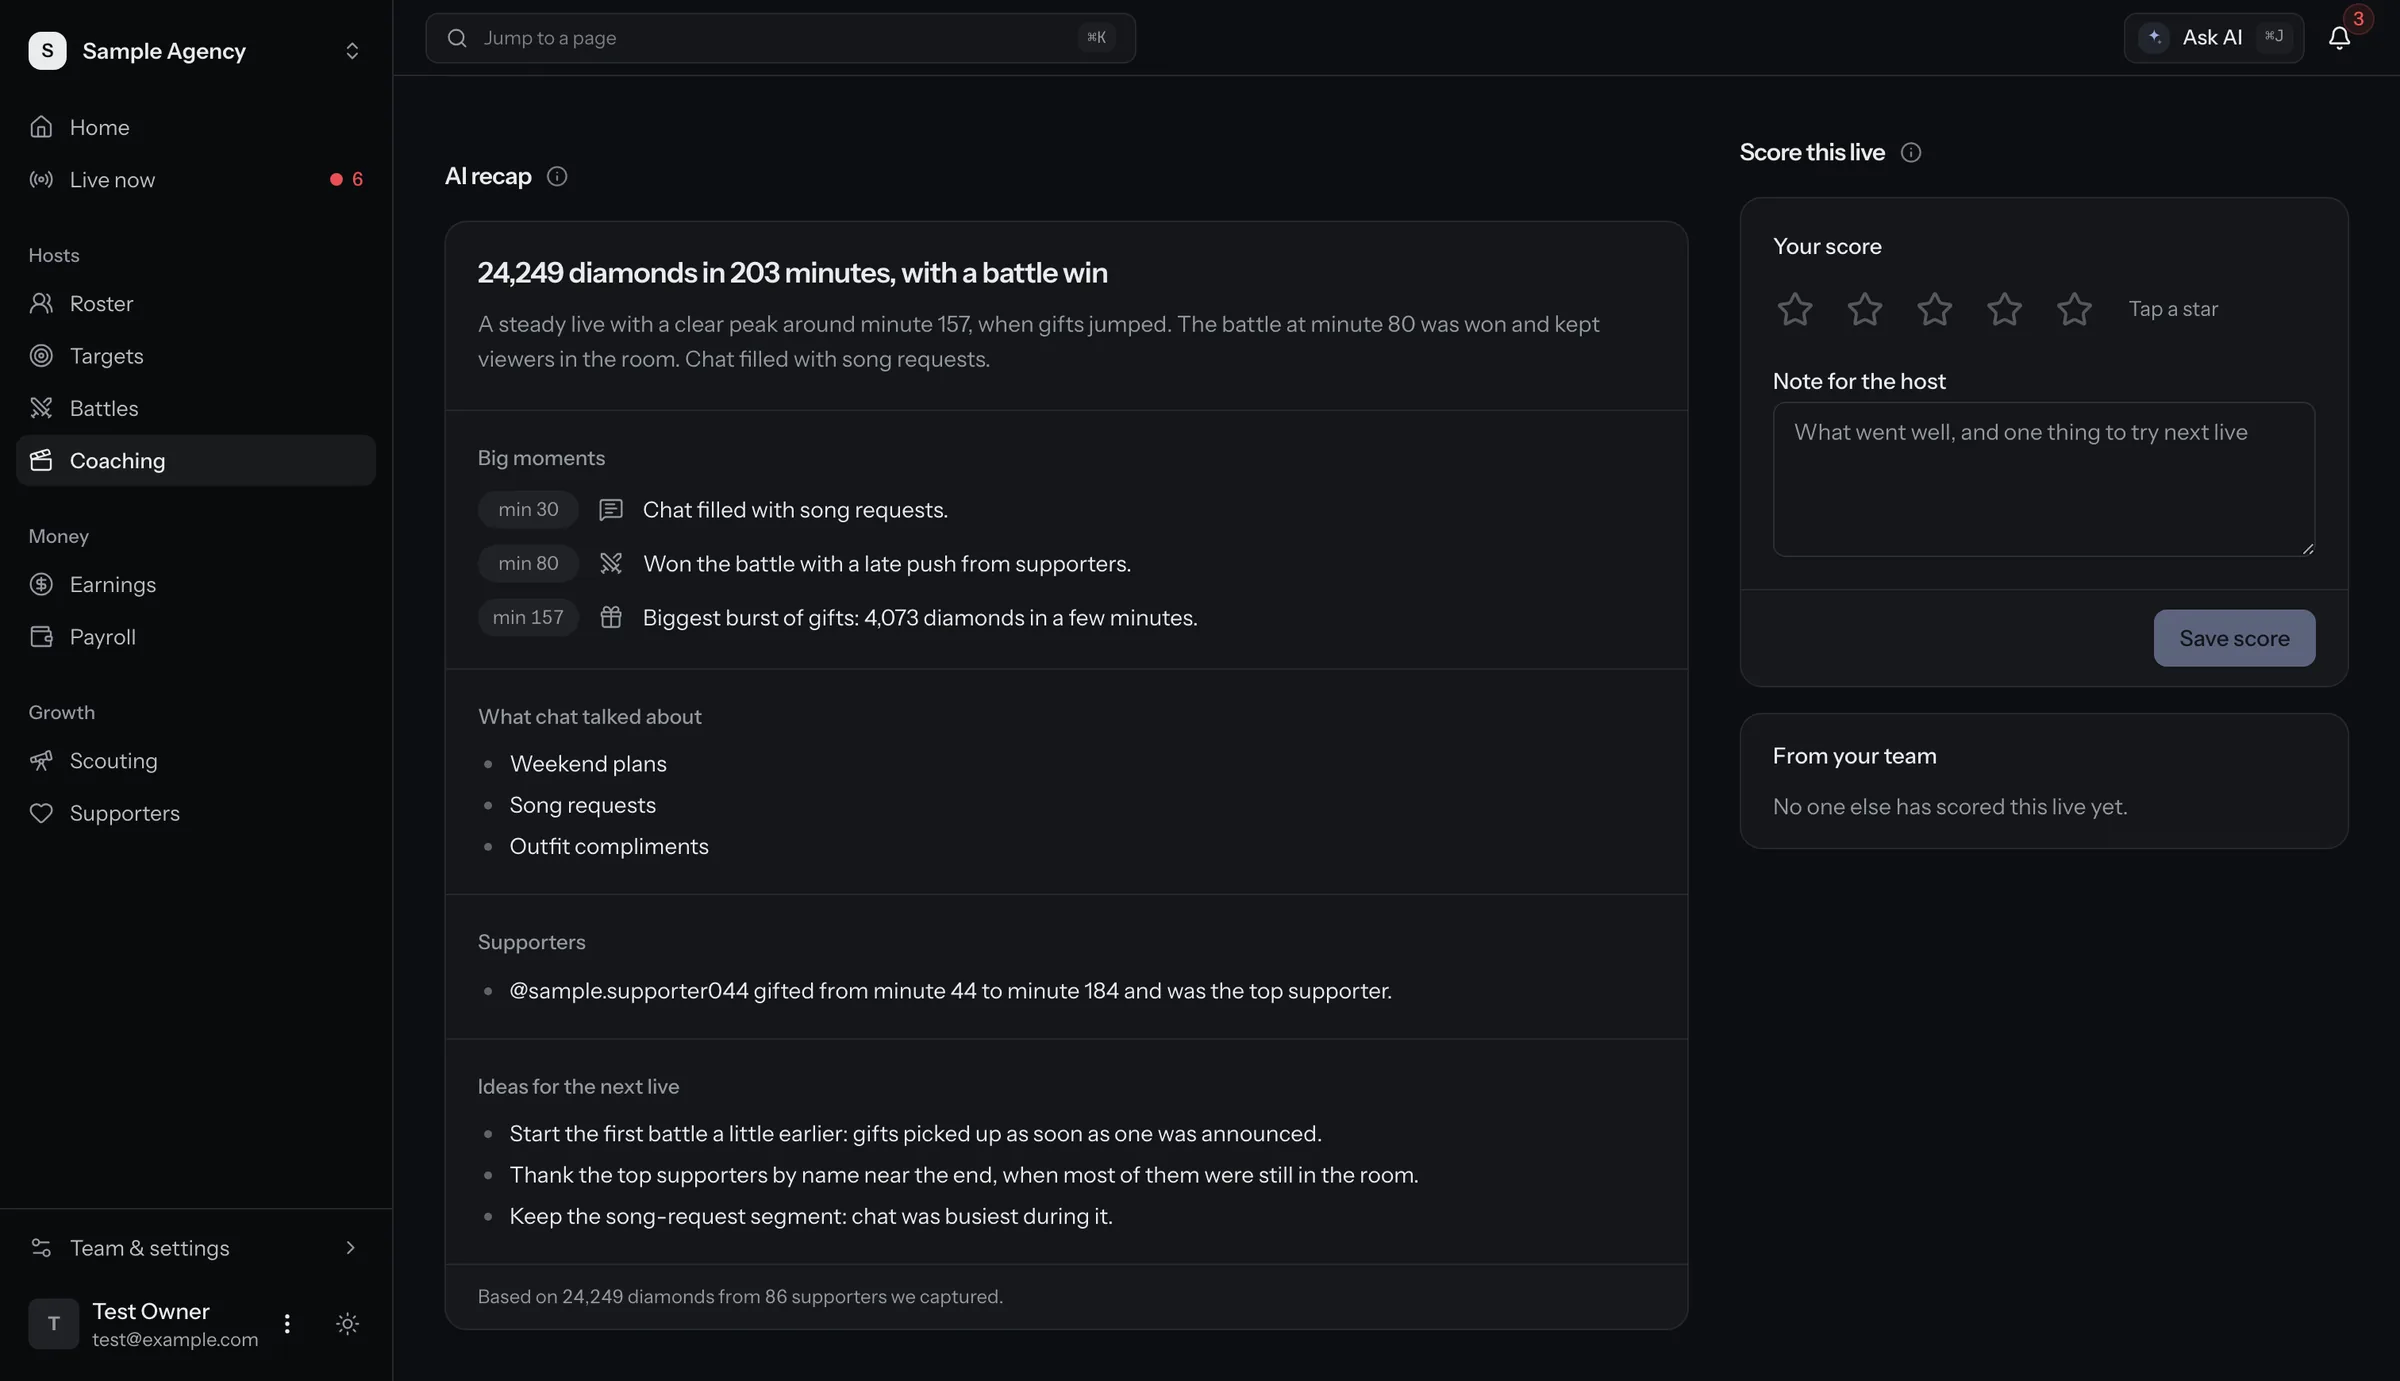Image resolution: width=2400 pixels, height=1381 pixels.
Task: Click the min 30 moment chip
Action: tap(528, 510)
